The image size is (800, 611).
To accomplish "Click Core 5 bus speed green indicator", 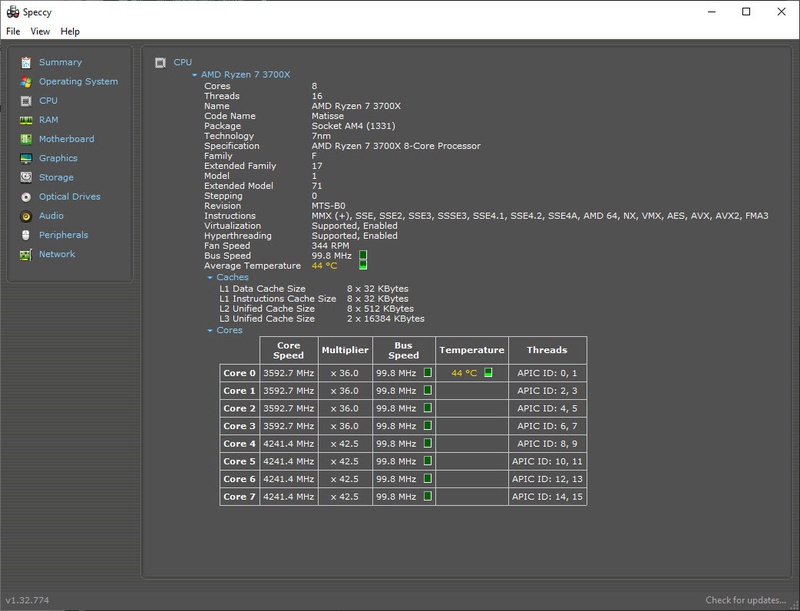I will click(x=428, y=461).
